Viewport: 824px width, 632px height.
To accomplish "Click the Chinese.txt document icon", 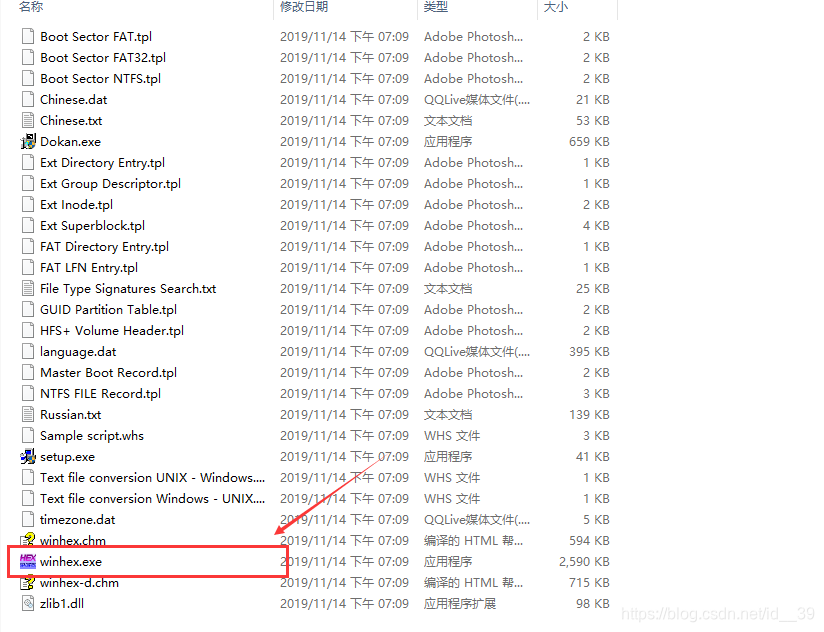I will click(28, 120).
